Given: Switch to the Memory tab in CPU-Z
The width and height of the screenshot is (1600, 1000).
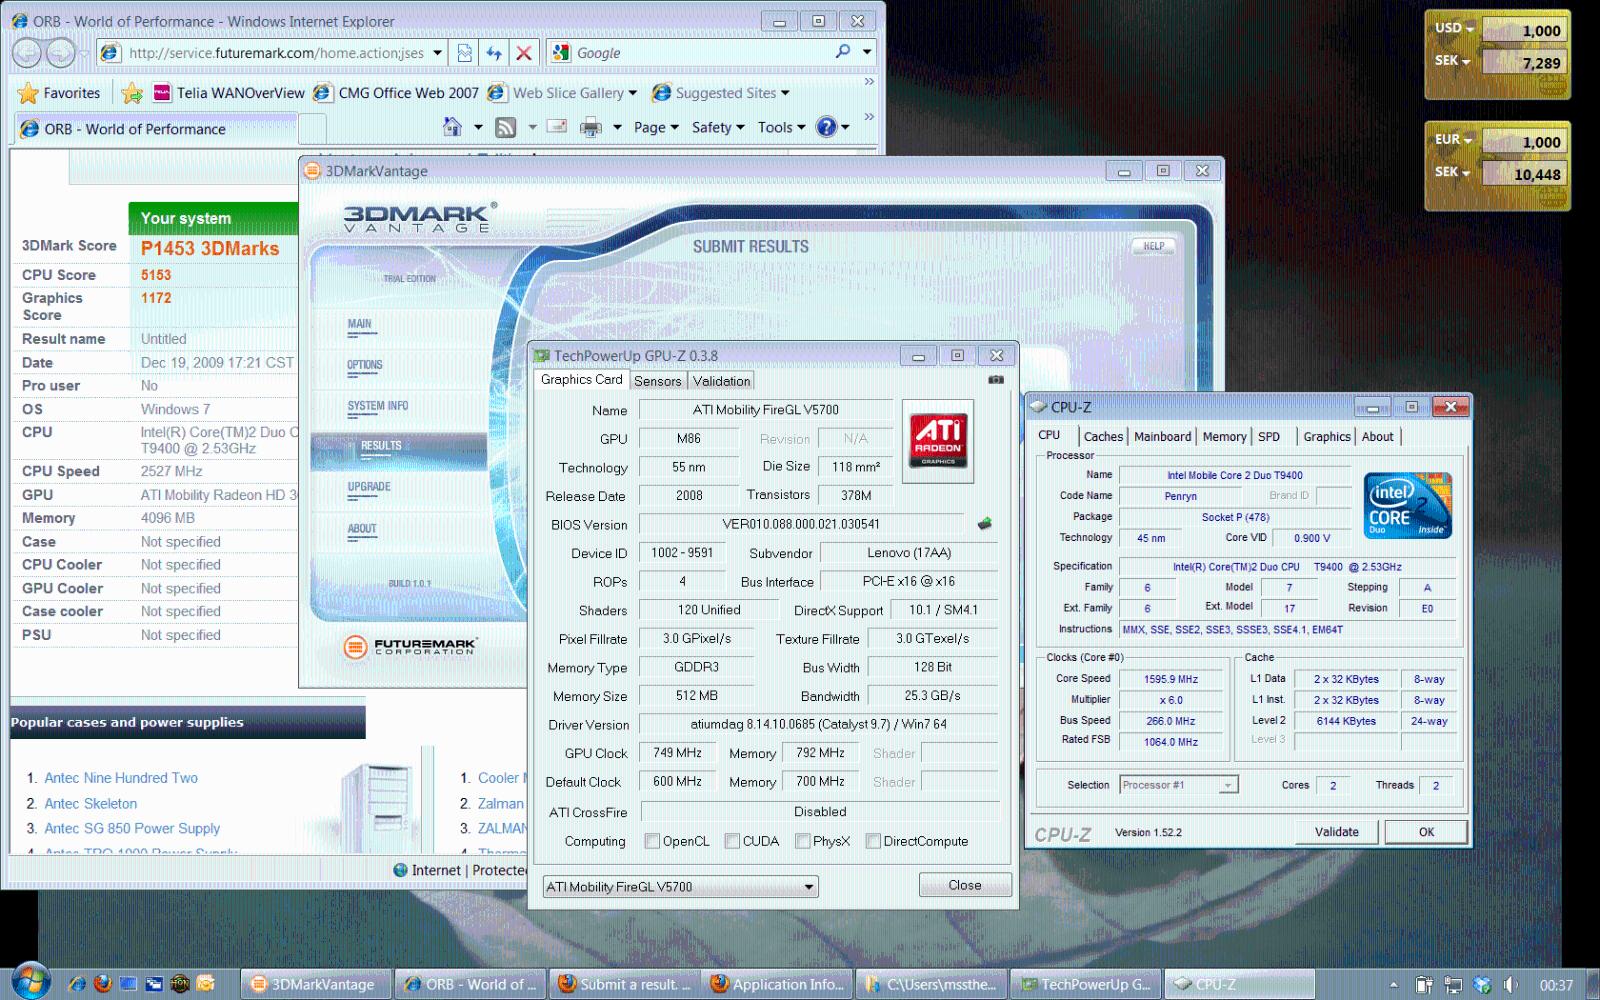Looking at the screenshot, I should (x=1224, y=436).
